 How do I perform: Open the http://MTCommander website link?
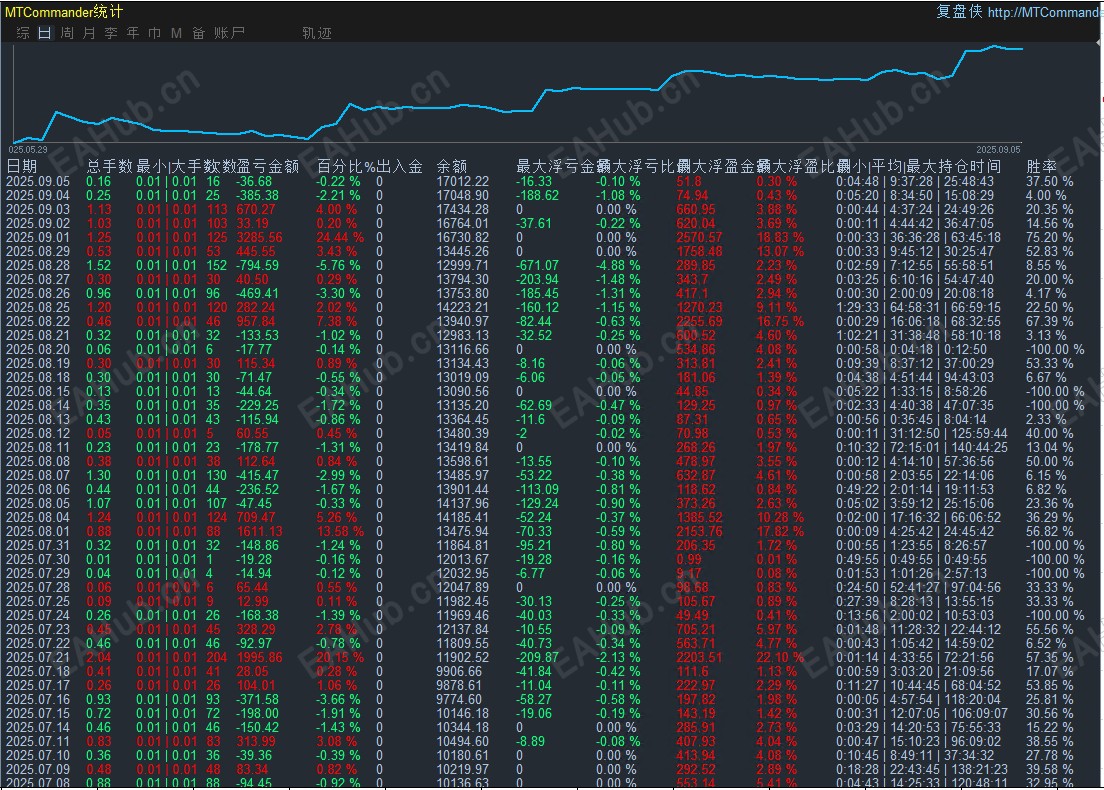point(1045,12)
